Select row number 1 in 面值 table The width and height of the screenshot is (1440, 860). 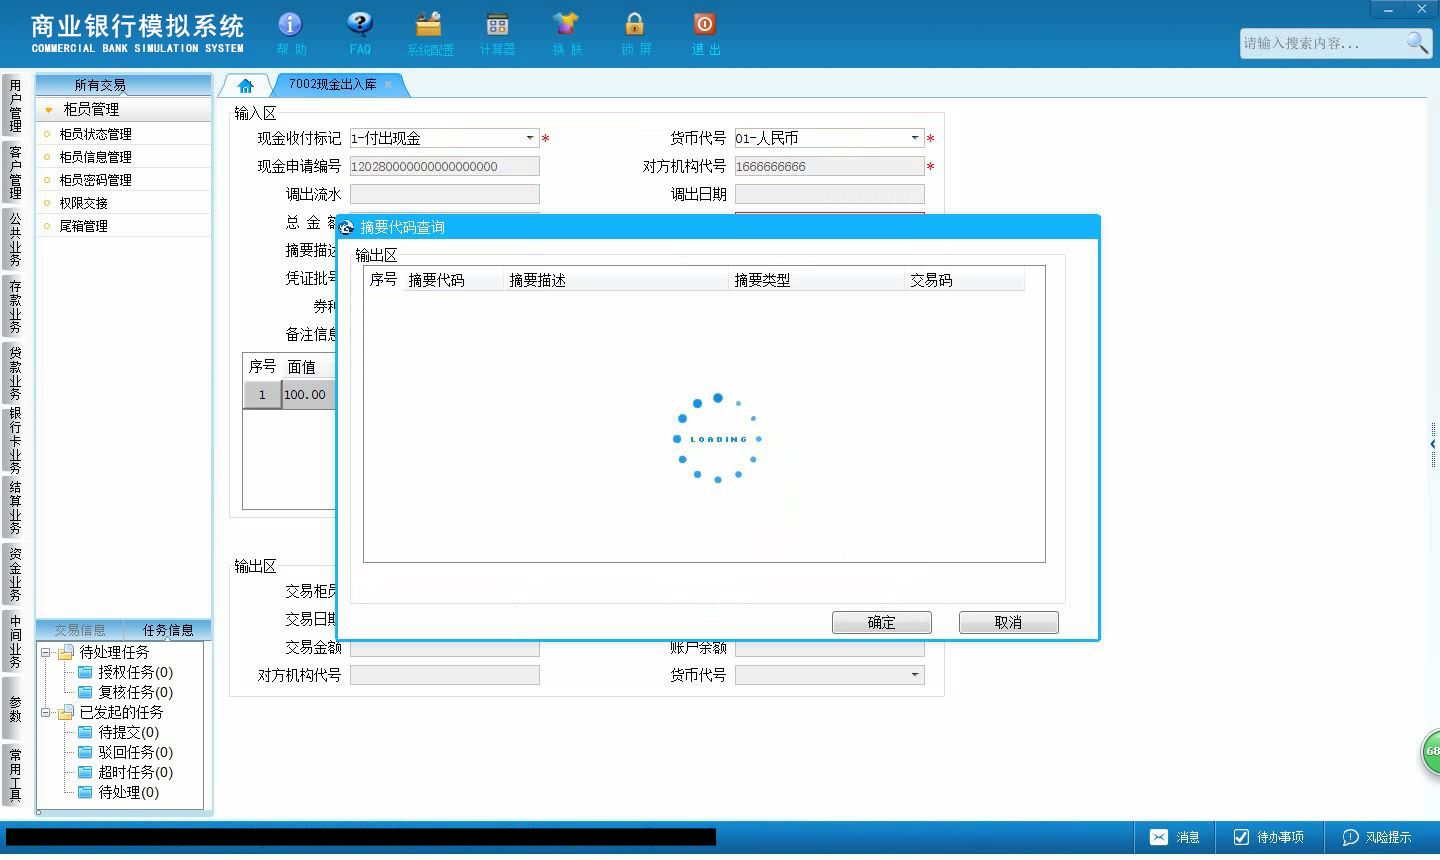[262, 394]
